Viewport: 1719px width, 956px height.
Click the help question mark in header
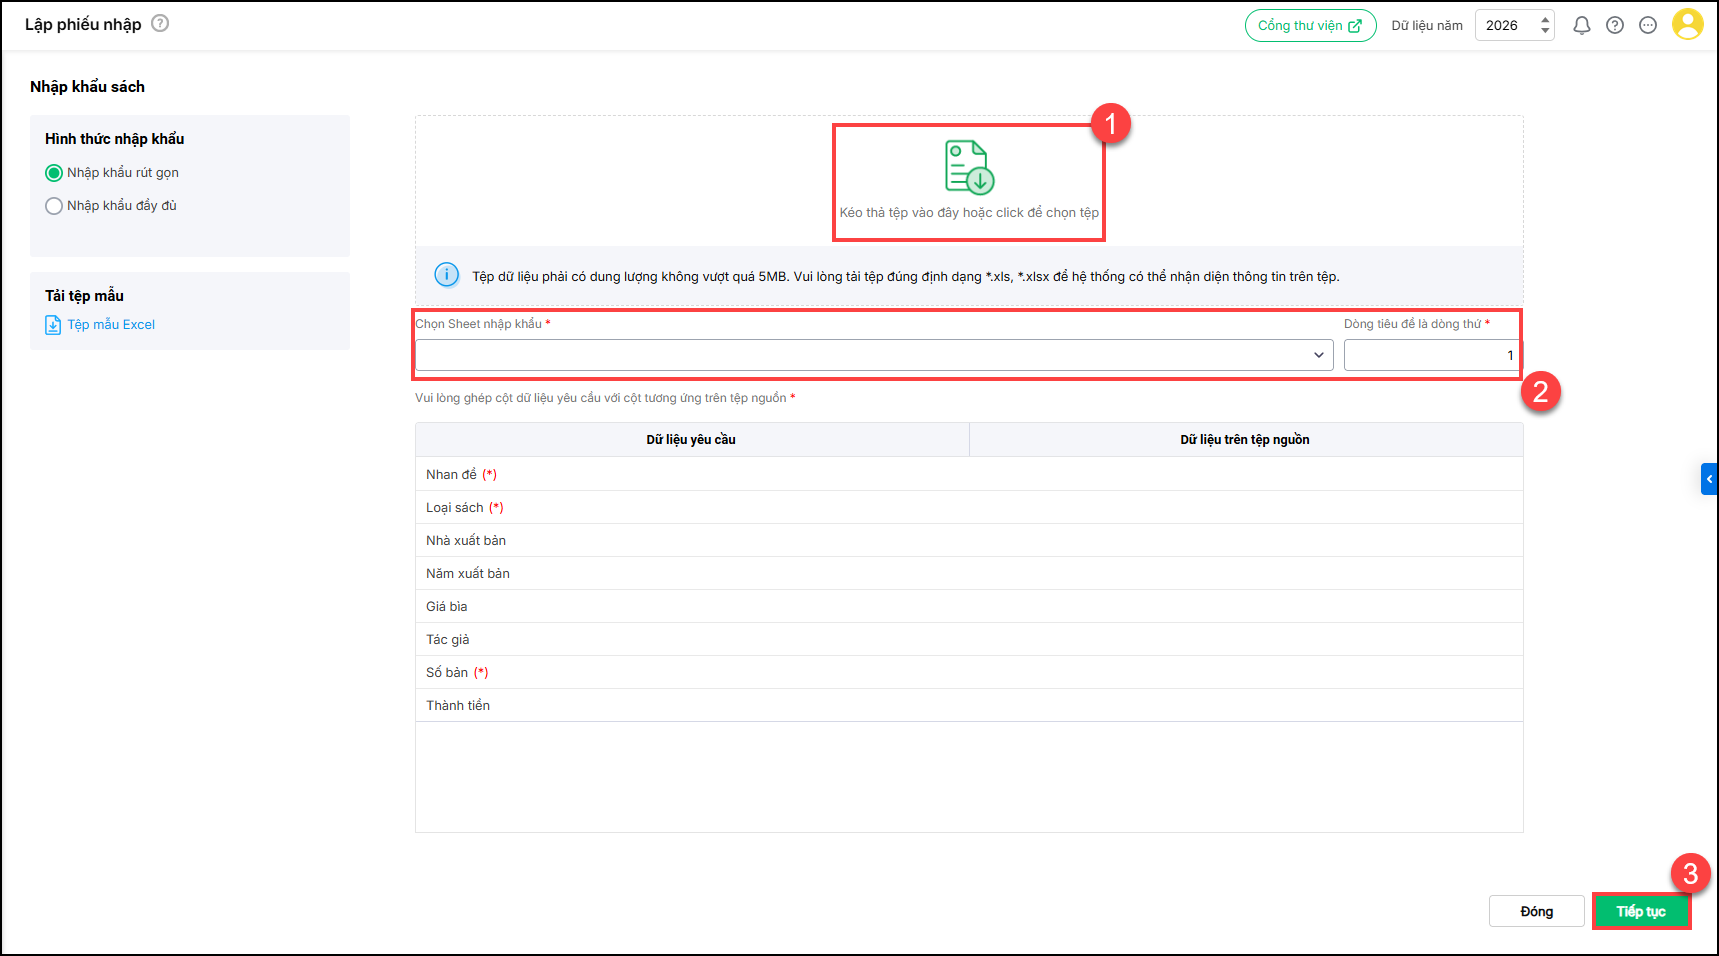(1614, 26)
